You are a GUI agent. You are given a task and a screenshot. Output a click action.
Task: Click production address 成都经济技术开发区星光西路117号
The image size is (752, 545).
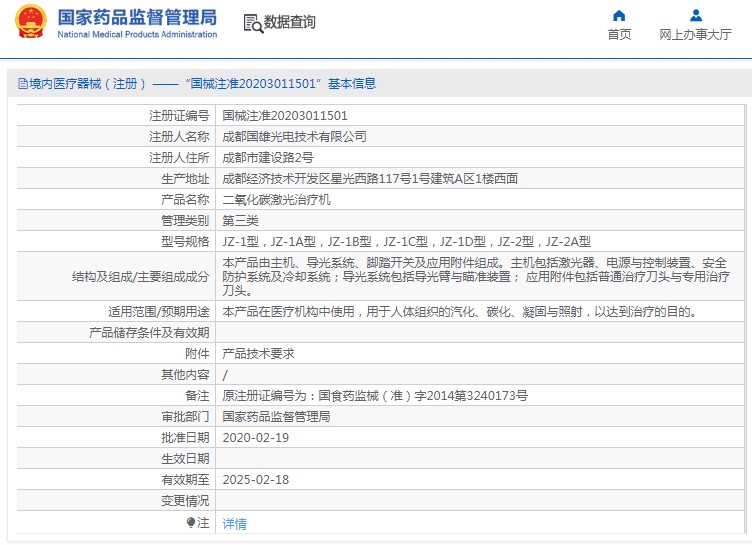coord(370,179)
